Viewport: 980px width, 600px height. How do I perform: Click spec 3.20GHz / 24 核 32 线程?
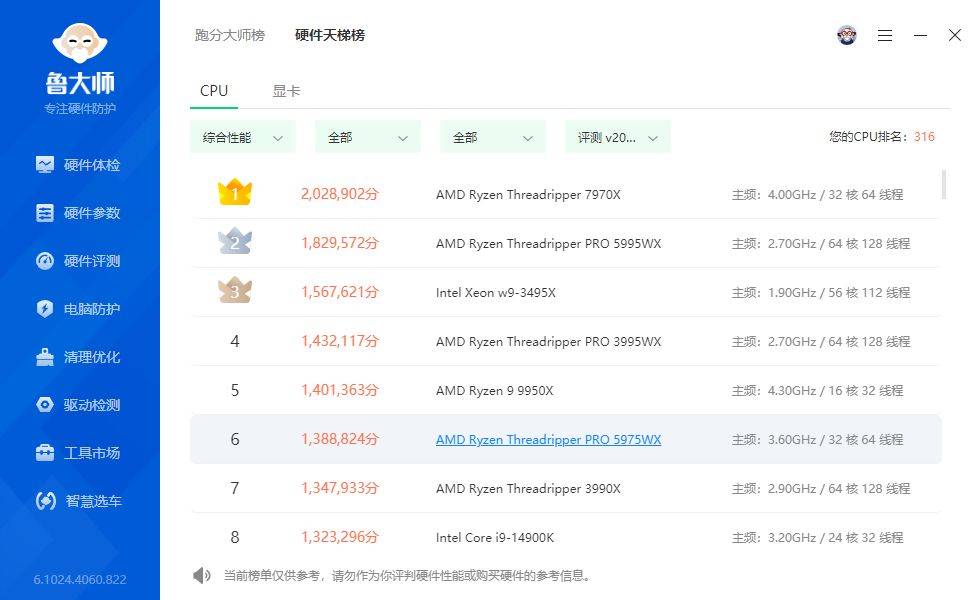click(x=835, y=538)
